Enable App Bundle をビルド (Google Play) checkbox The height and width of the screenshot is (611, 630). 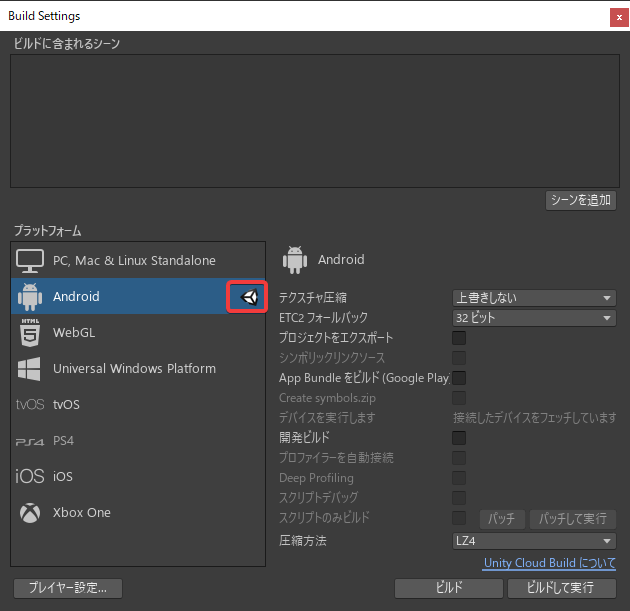click(459, 378)
